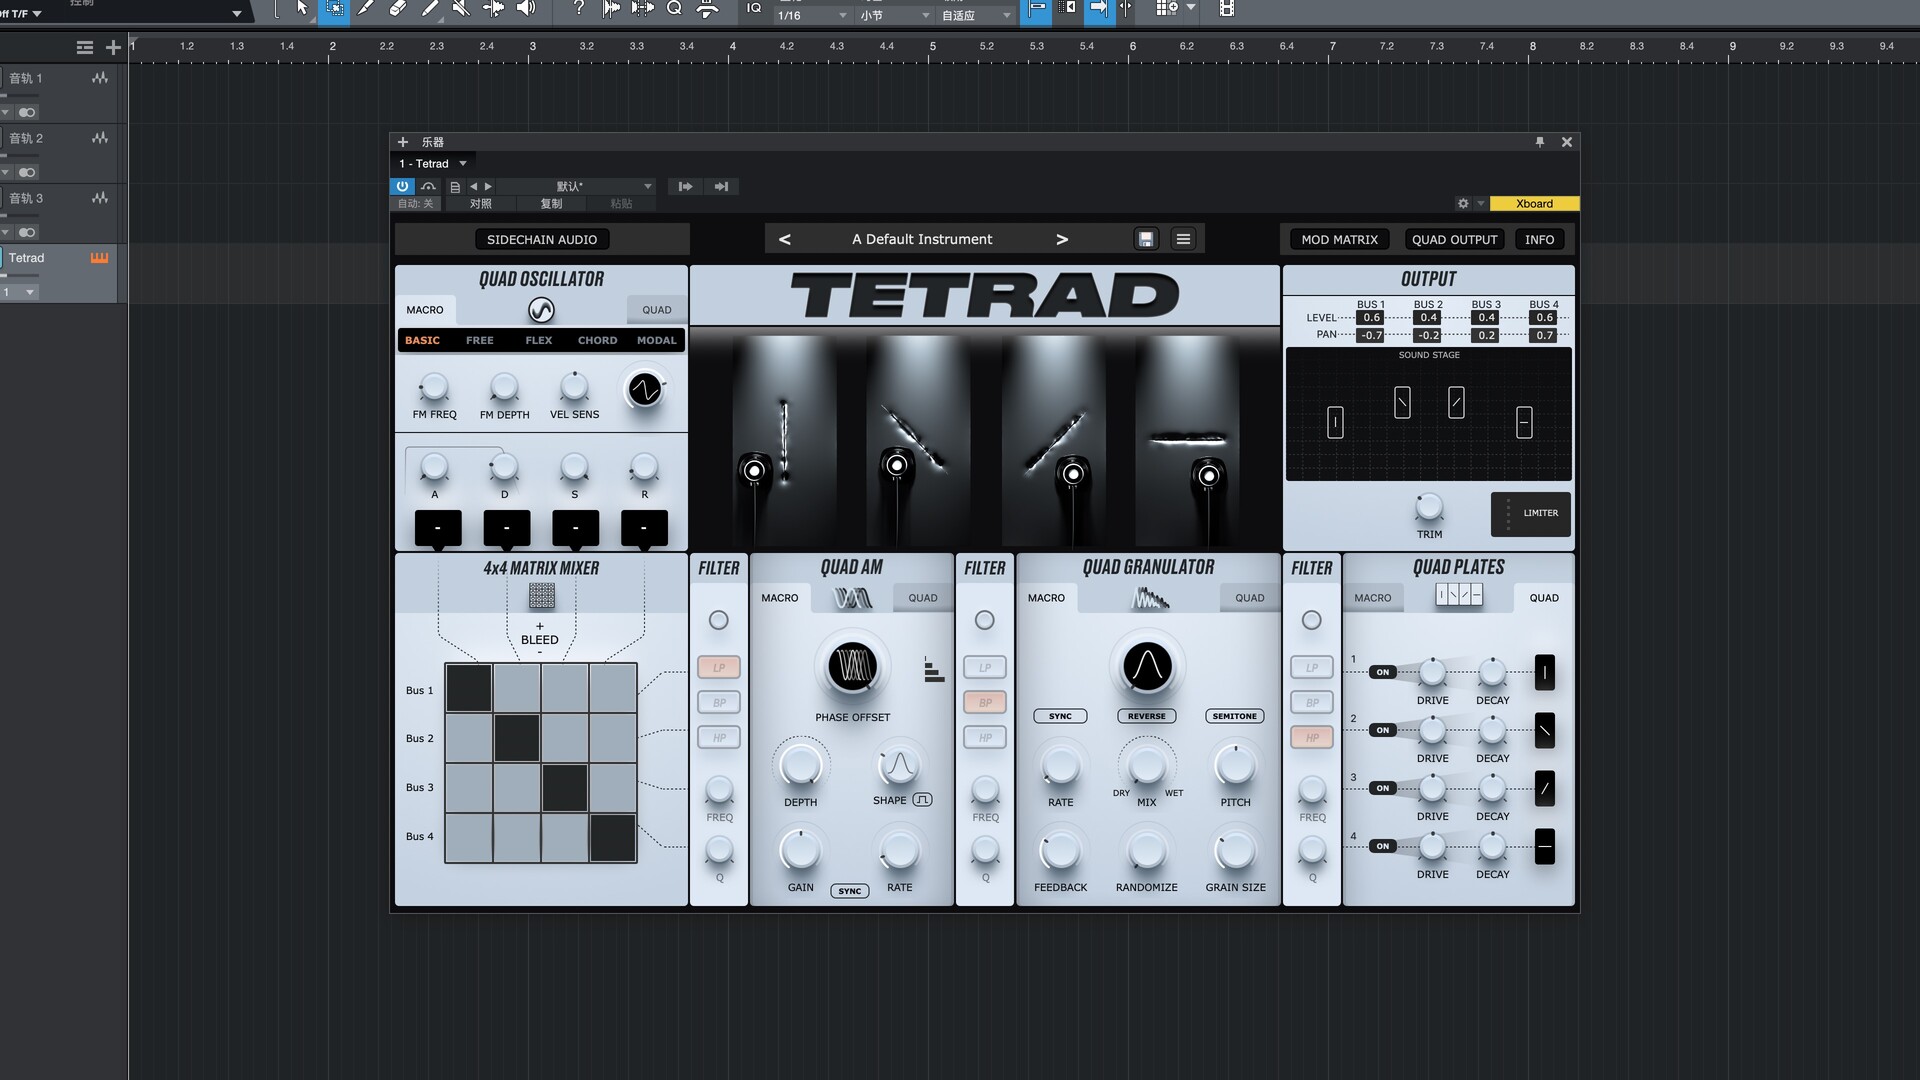Switch oscillator mode to FREE
The width and height of the screenshot is (1920, 1080).
click(x=480, y=340)
